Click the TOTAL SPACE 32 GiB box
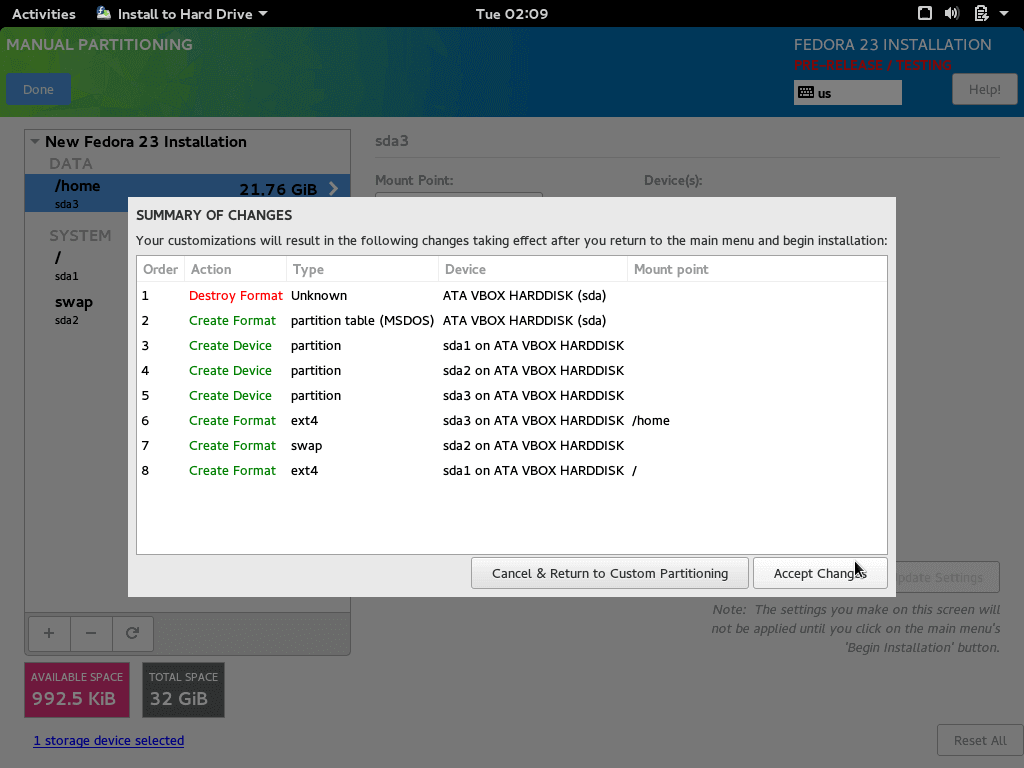 coord(183,690)
